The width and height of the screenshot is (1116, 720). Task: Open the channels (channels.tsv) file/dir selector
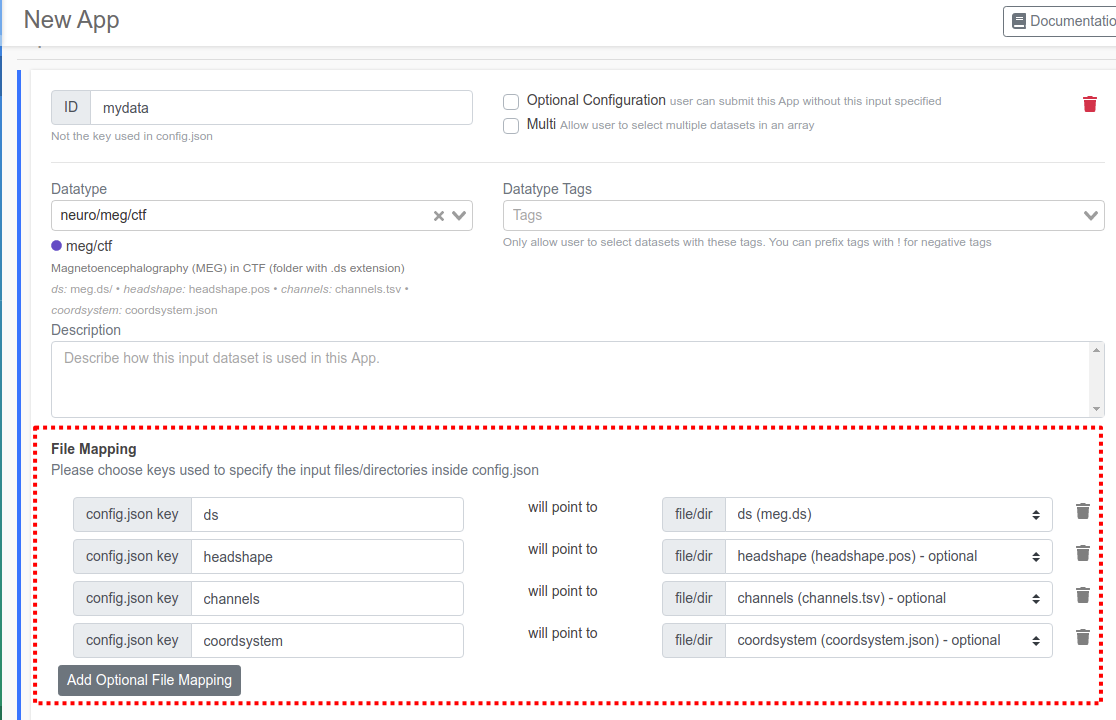click(888, 598)
